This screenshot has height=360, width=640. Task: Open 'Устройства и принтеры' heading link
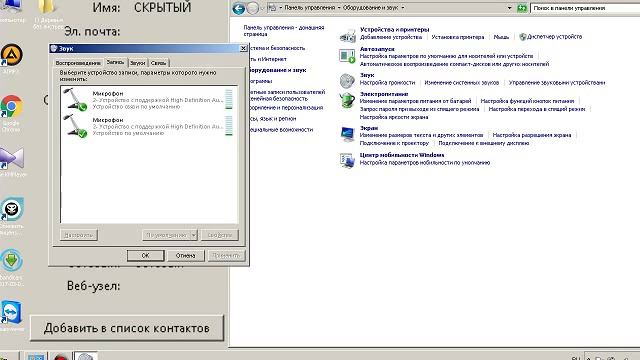click(394, 29)
